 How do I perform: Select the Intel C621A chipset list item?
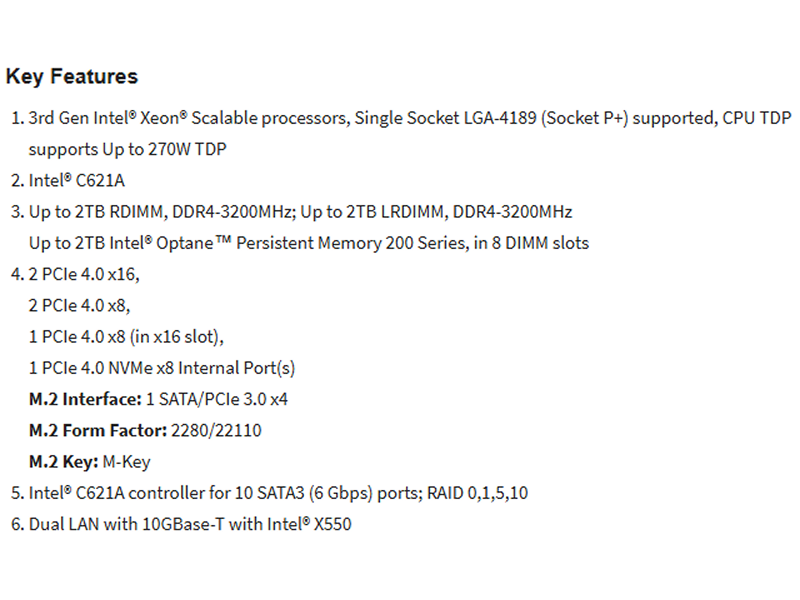click(x=77, y=180)
